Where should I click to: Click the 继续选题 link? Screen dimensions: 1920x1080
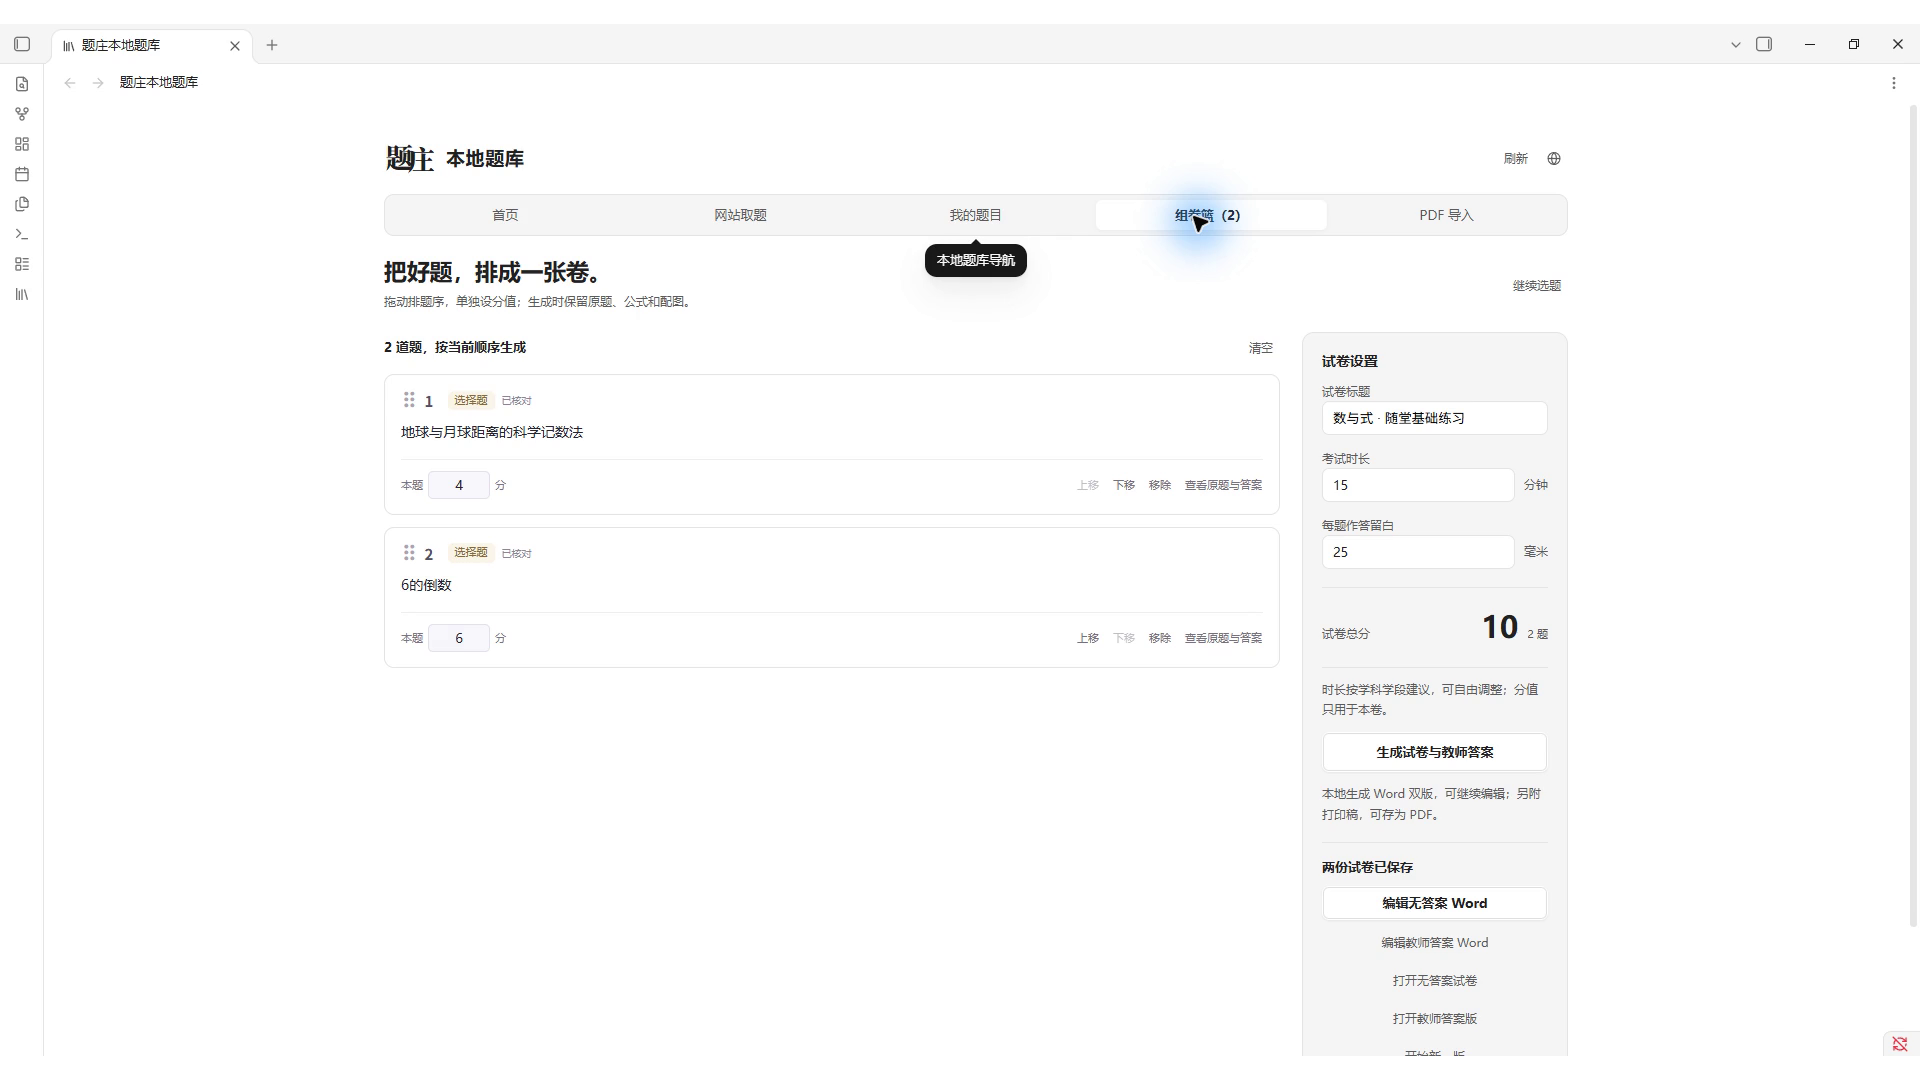[1537, 286]
